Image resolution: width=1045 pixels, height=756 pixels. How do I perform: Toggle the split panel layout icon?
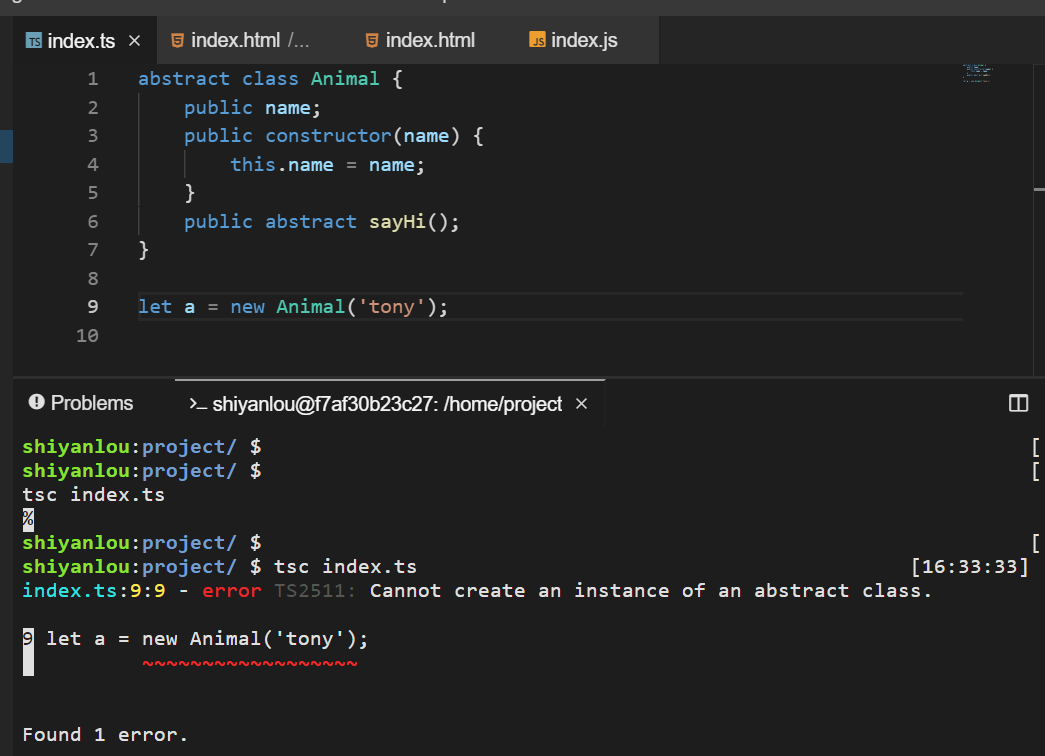pyautogui.click(x=1018, y=403)
